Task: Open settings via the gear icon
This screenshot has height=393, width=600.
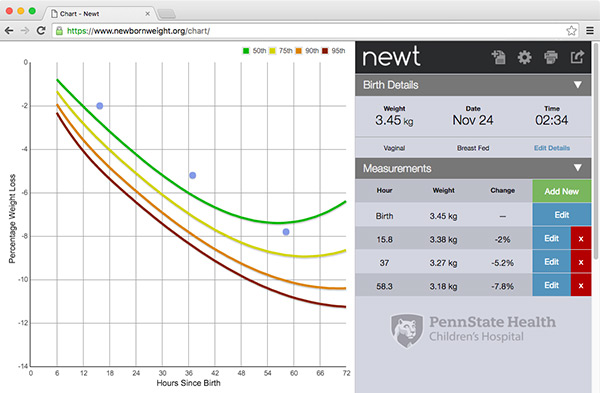Action: point(524,57)
